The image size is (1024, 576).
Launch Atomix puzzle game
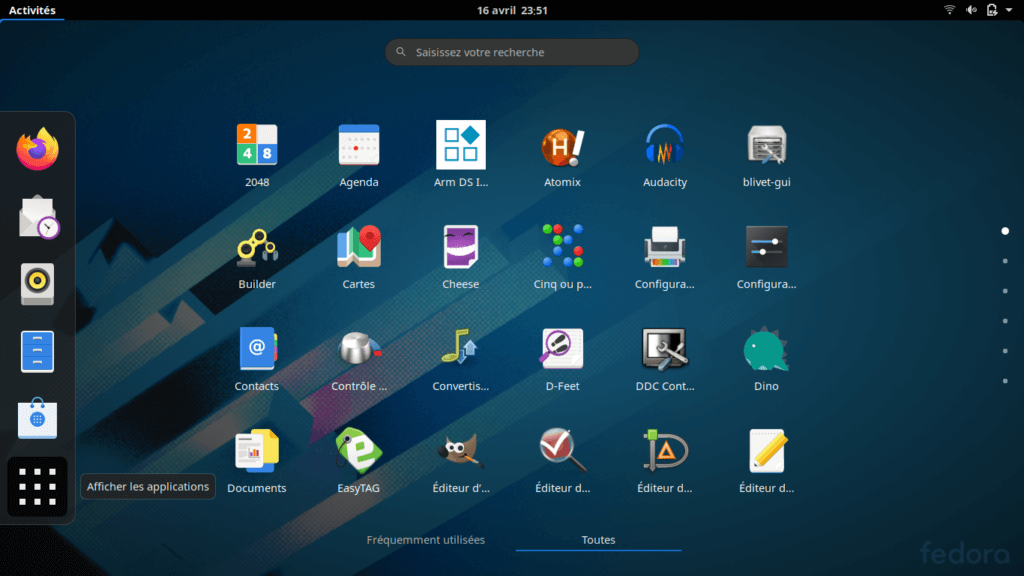562,145
